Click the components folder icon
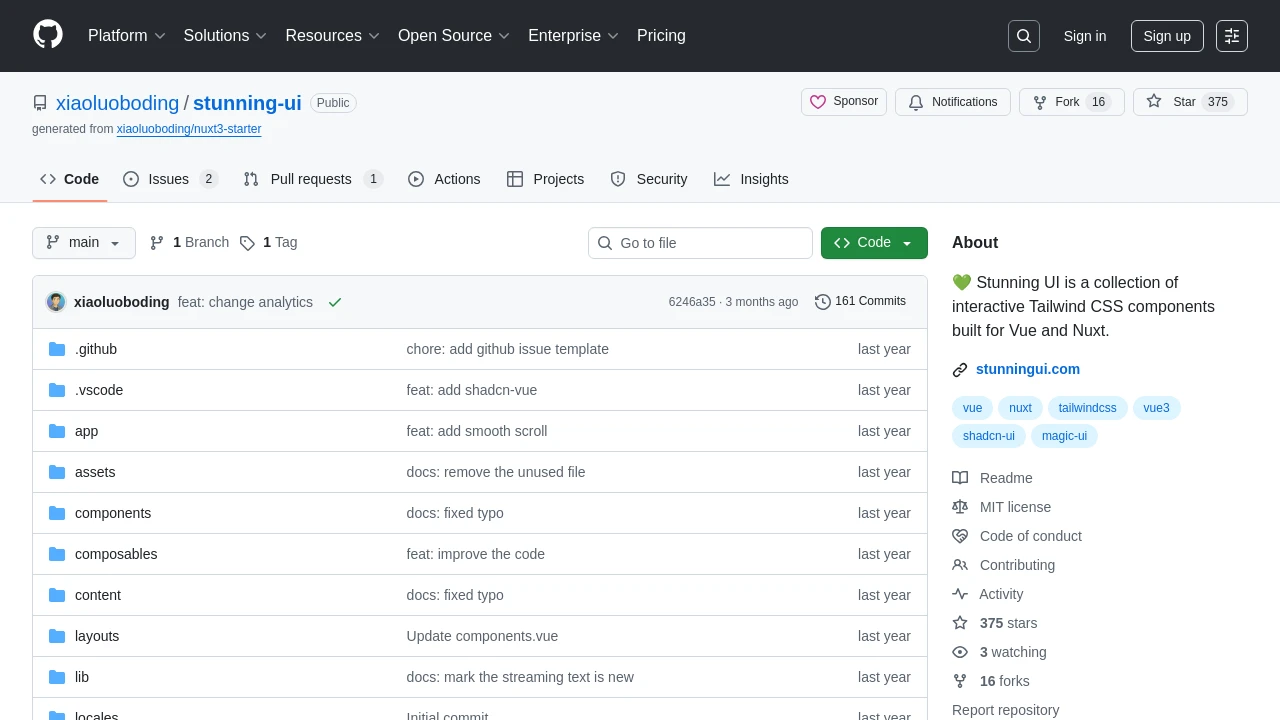Image resolution: width=1280 pixels, height=720 pixels. click(57, 513)
